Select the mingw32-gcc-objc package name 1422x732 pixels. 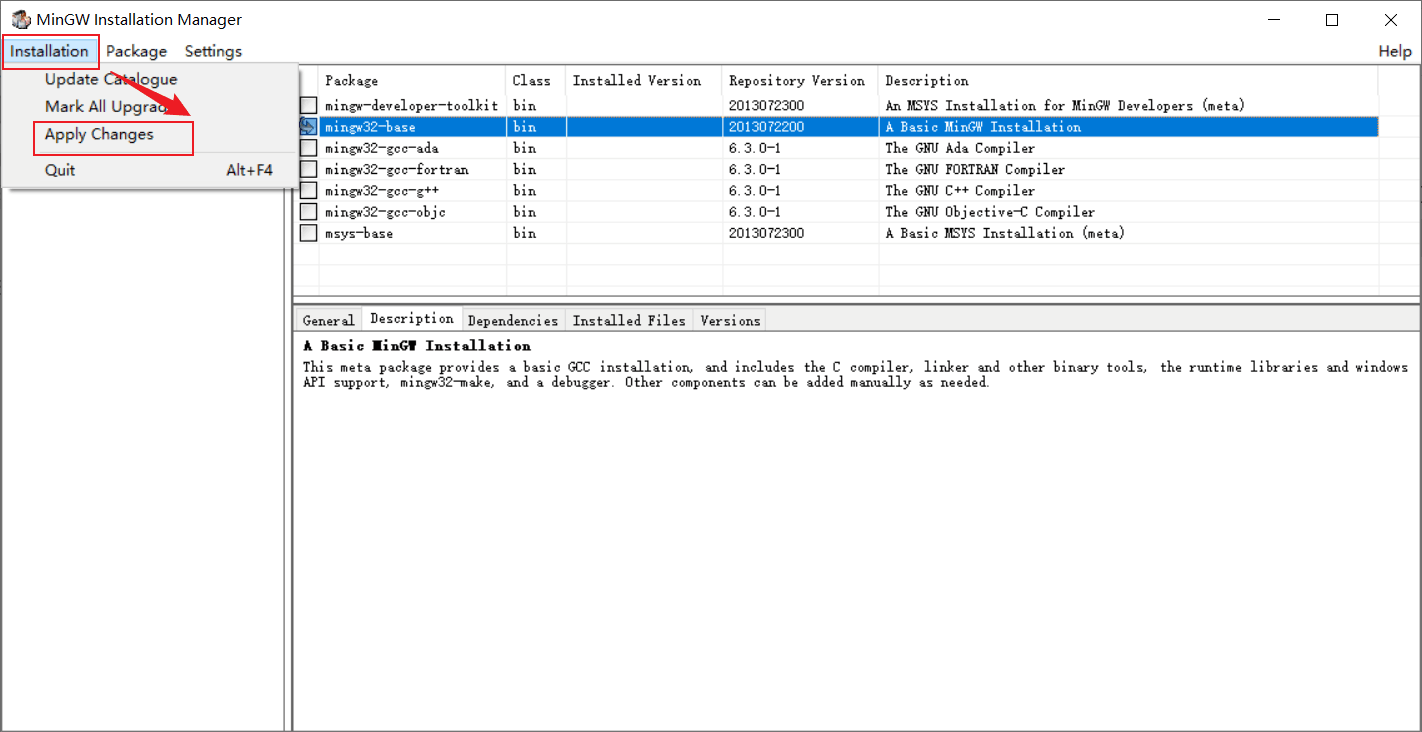click(x=385, y=211)
